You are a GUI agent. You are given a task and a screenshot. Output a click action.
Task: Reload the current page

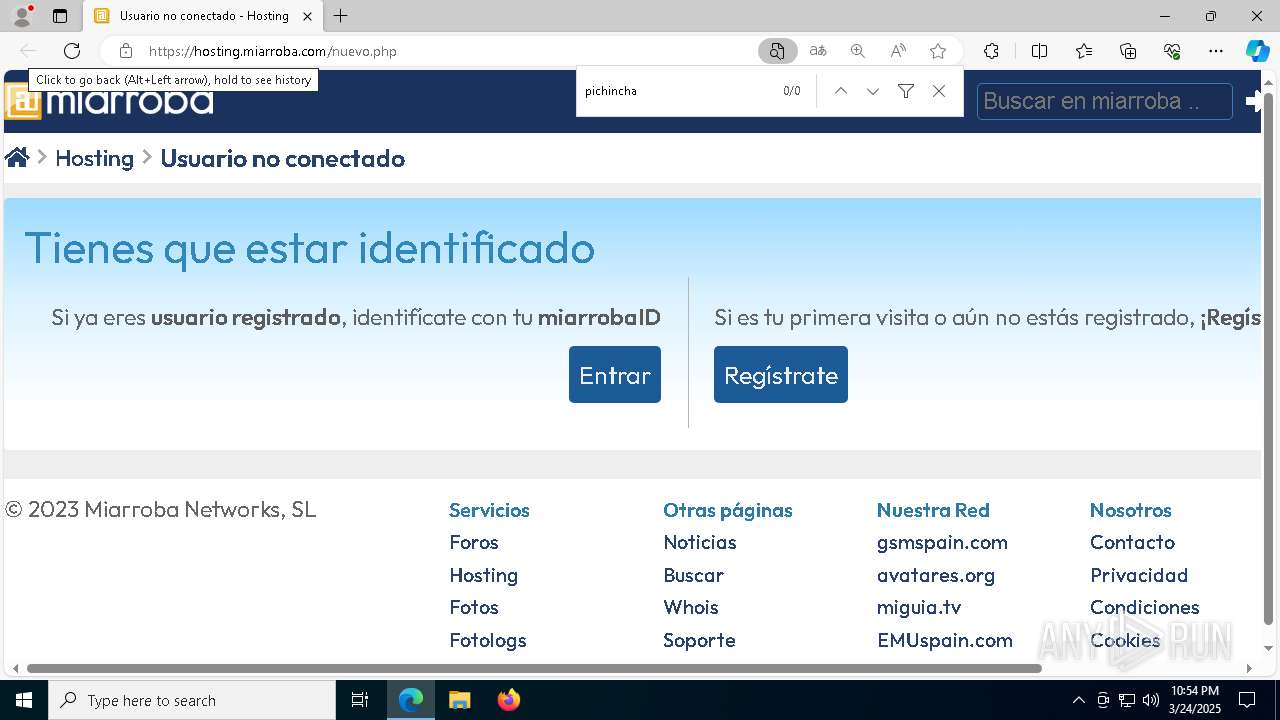[72, 51]
